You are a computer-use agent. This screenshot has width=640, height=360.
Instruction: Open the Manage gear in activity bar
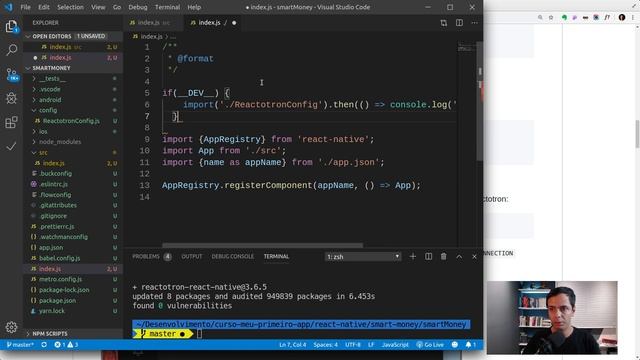11,327
